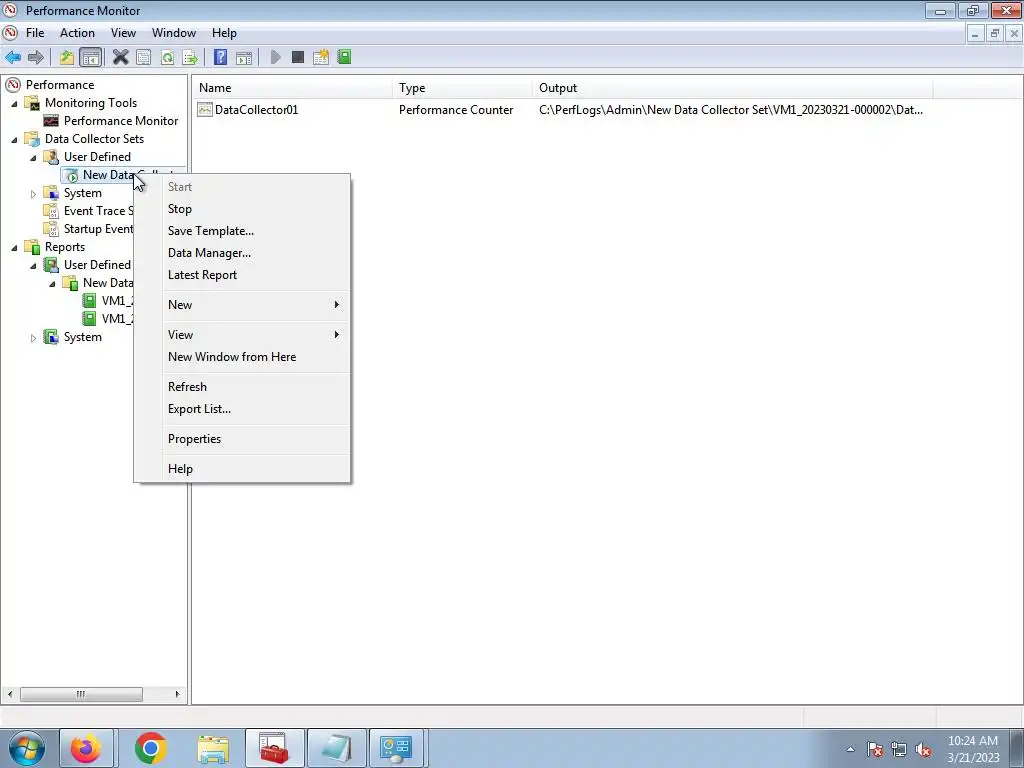Choose Stop in the context menu

(x=242, y=209)
